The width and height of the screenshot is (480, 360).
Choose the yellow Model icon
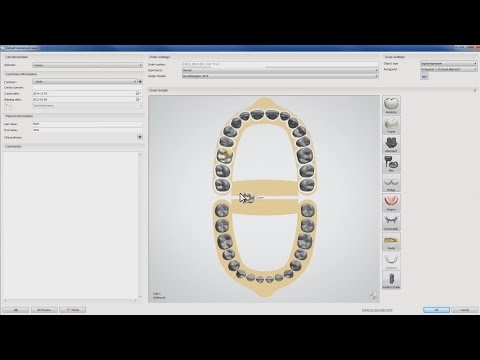click(391, 241)
